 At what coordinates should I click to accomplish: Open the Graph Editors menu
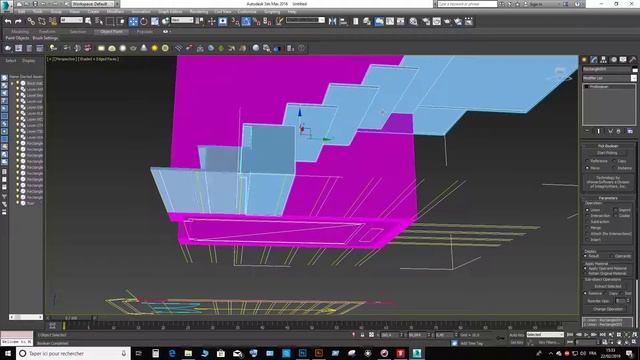pyautogui.click(x=170, y=12)
